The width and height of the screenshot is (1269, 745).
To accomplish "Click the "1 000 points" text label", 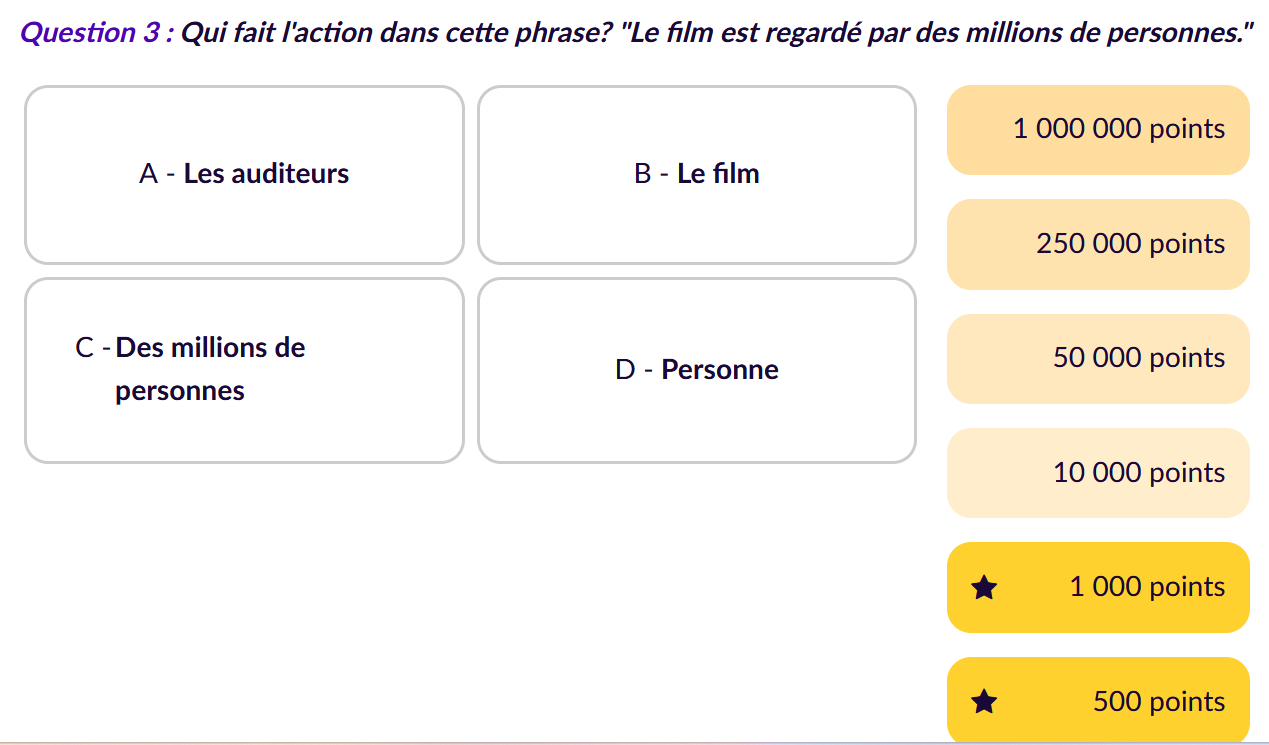I will pos(1147,587).
